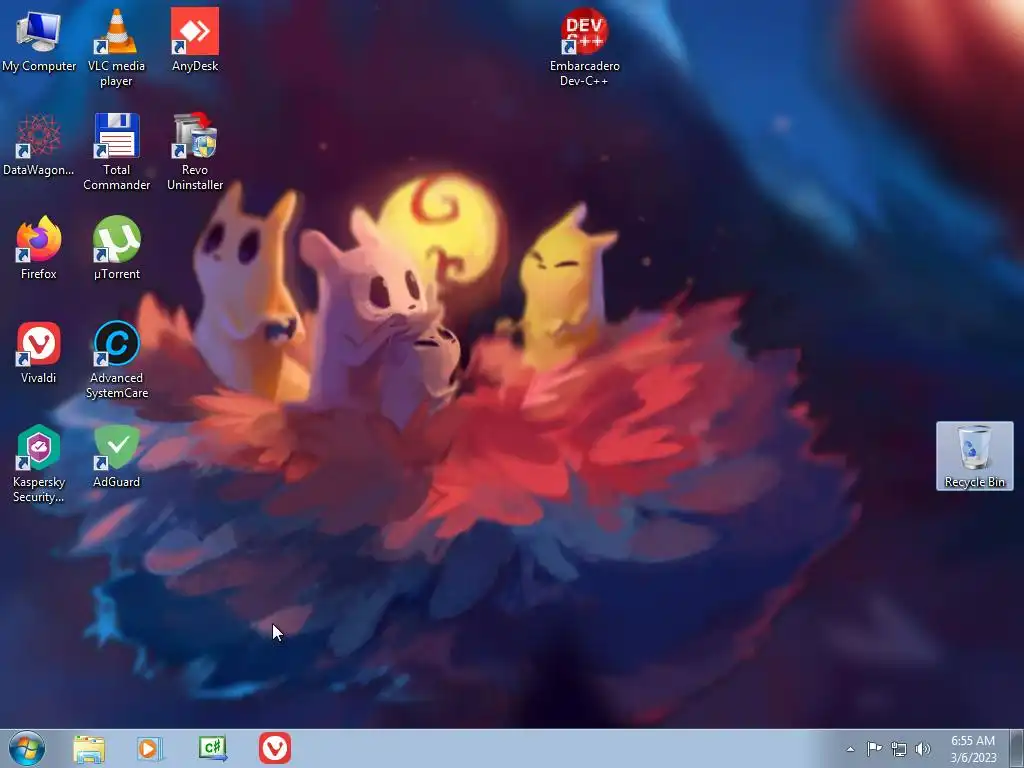1024x768 pixels.
Task: Open the clock showing 6:55 AM
Action: tap(973, 748)
